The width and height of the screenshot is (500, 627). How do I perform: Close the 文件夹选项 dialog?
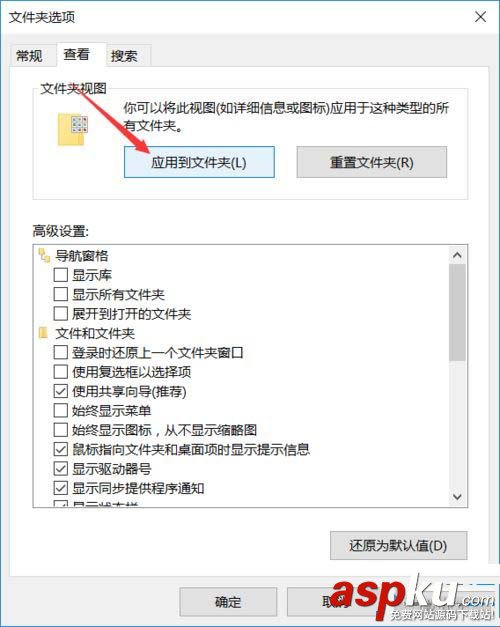click(480, 17)
